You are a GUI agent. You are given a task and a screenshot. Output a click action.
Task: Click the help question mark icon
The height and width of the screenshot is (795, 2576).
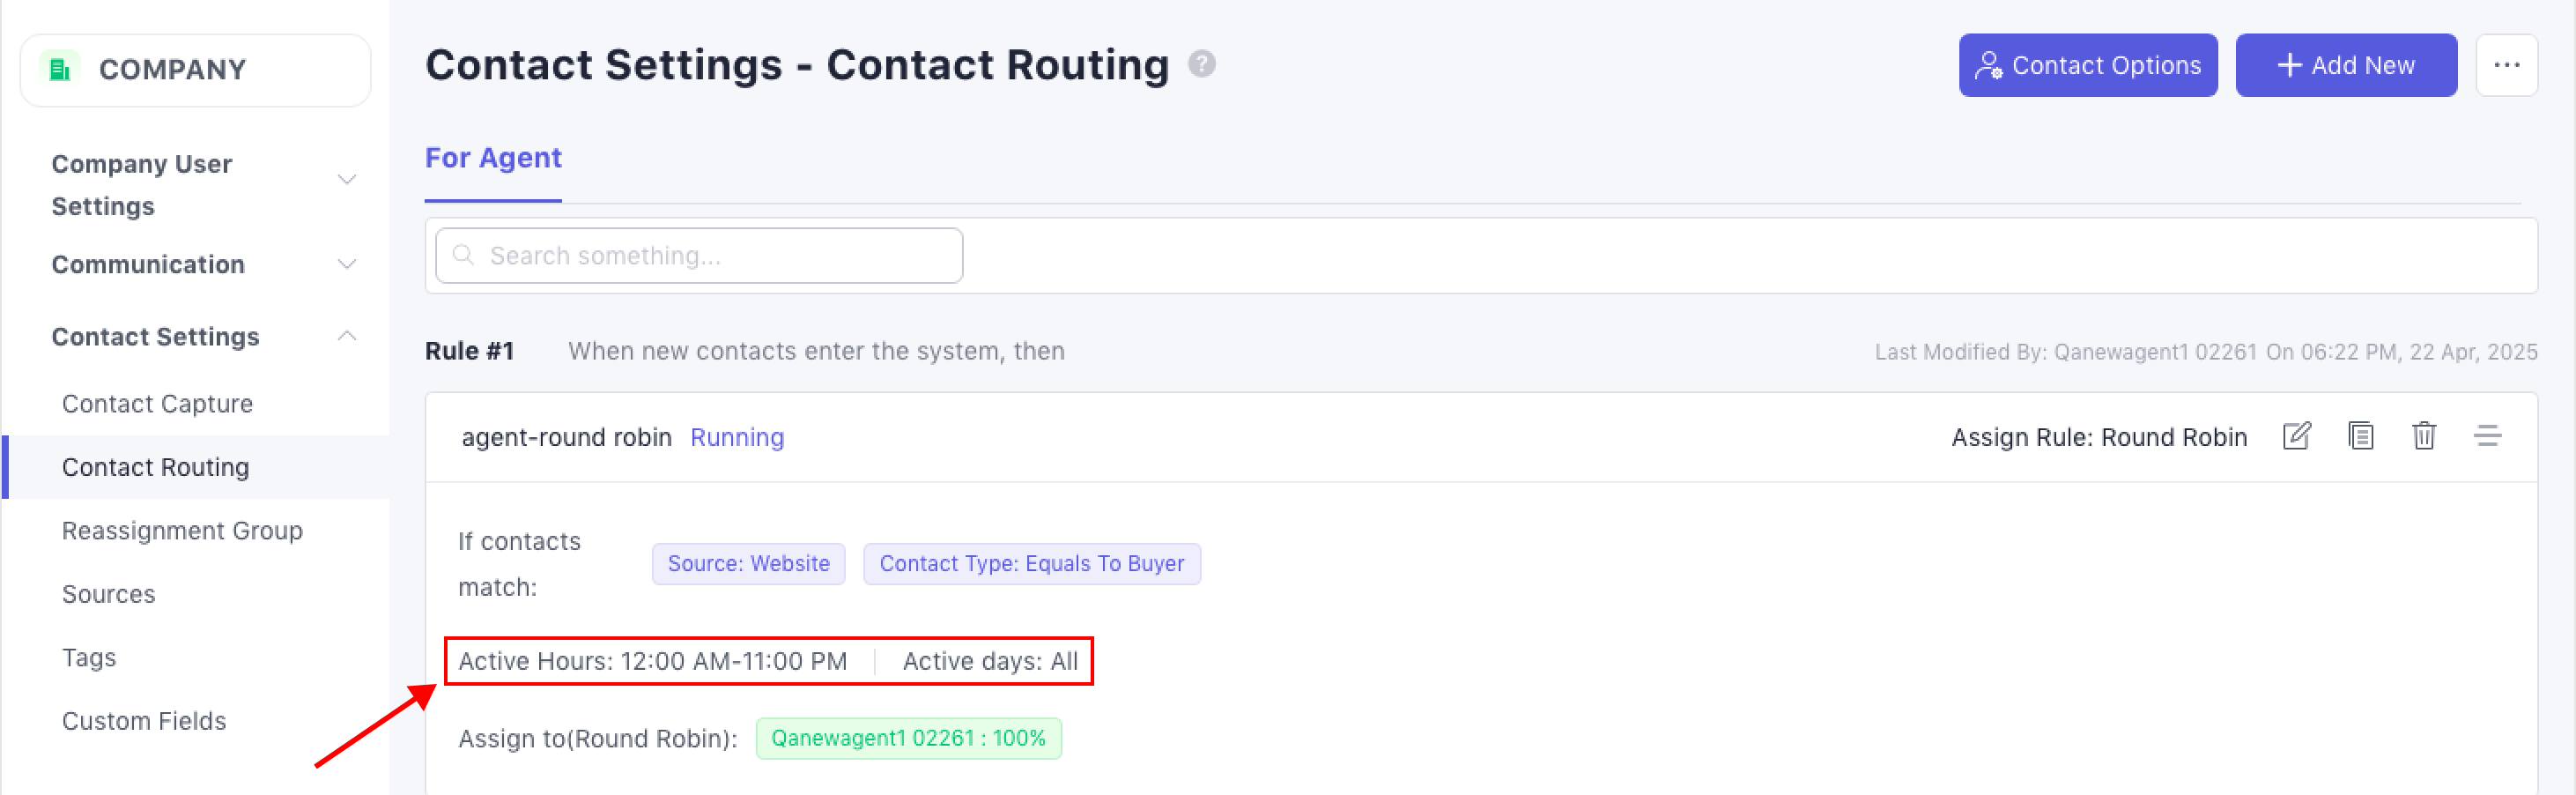pyautogui.click(x=1201, y=64)
